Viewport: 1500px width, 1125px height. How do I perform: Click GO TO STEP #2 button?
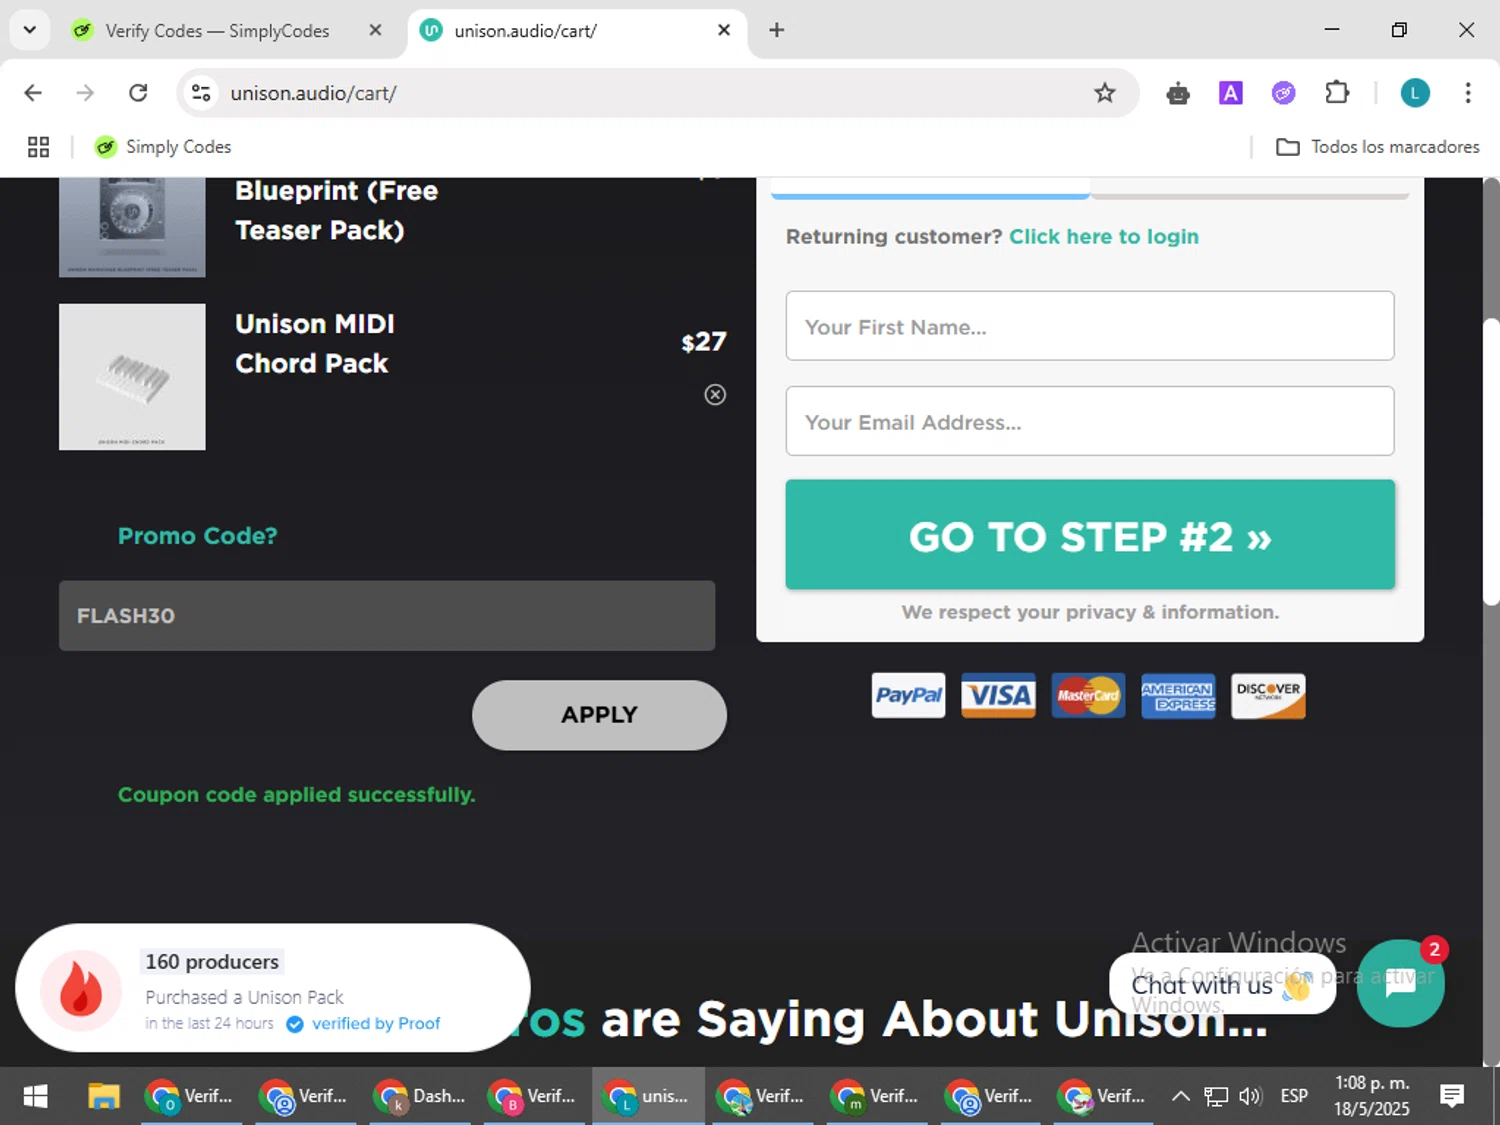pos(1090,535)
